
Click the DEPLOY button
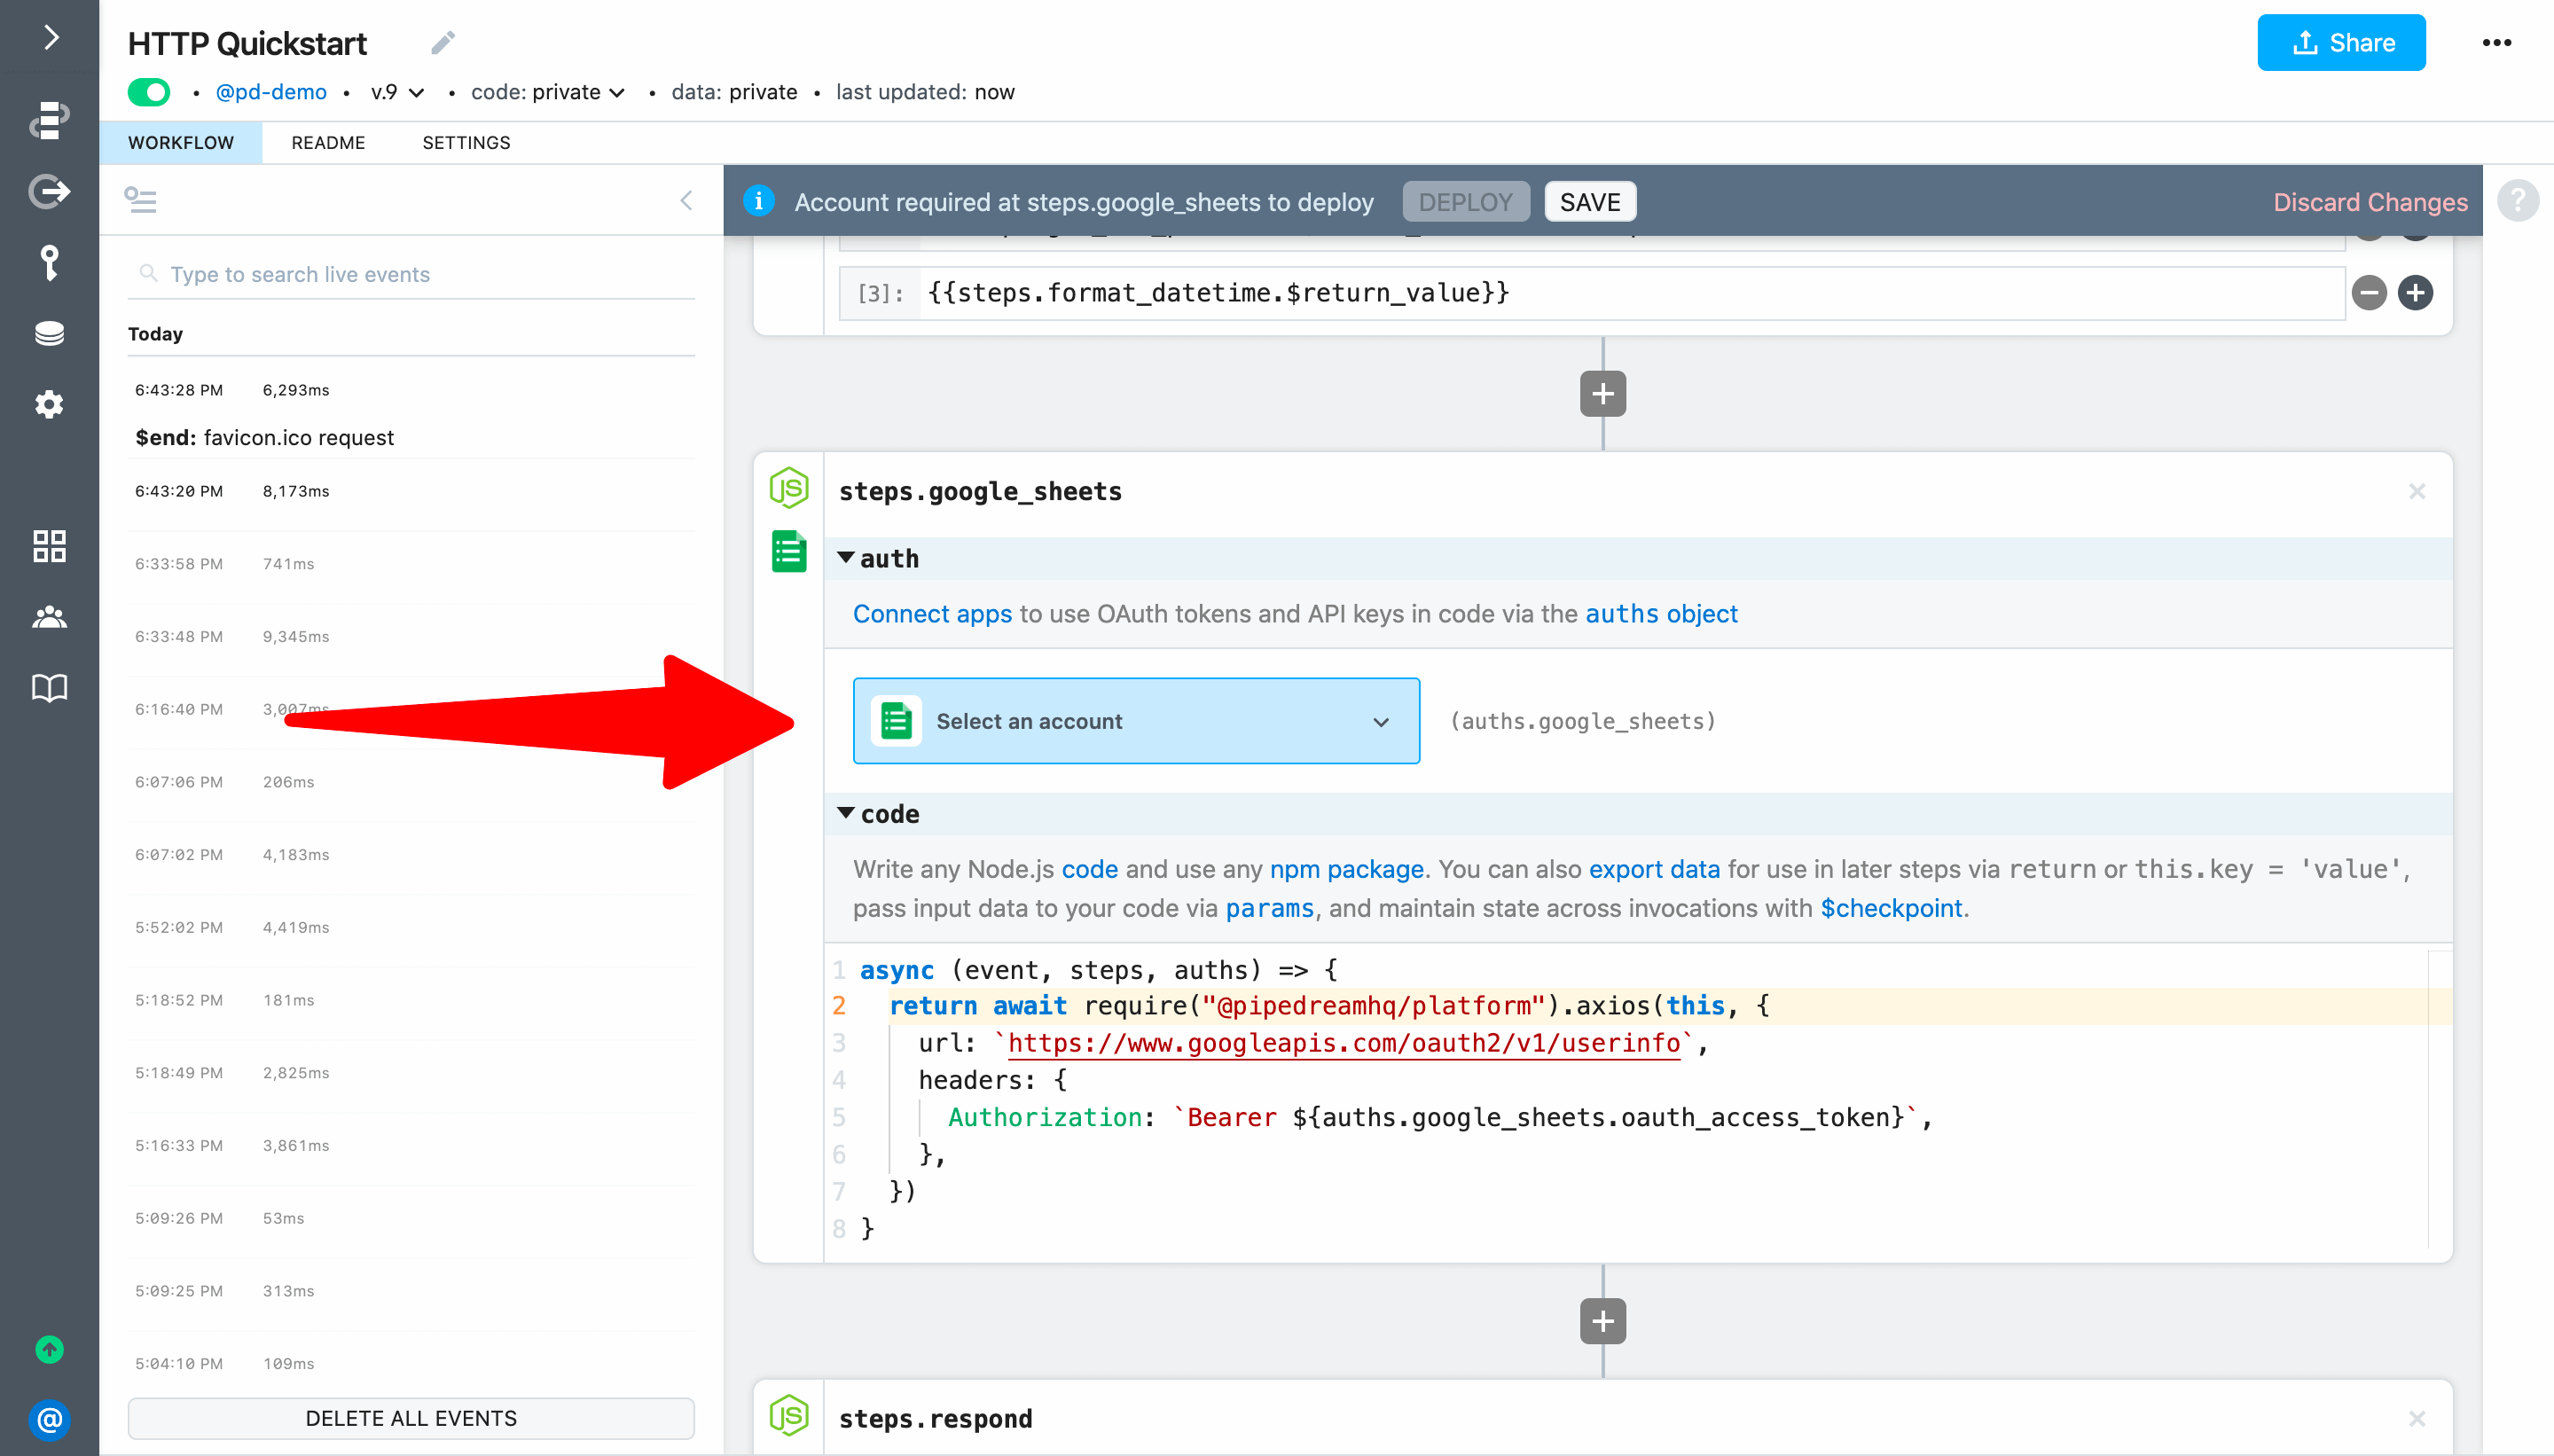click(x=1467, y=202)
